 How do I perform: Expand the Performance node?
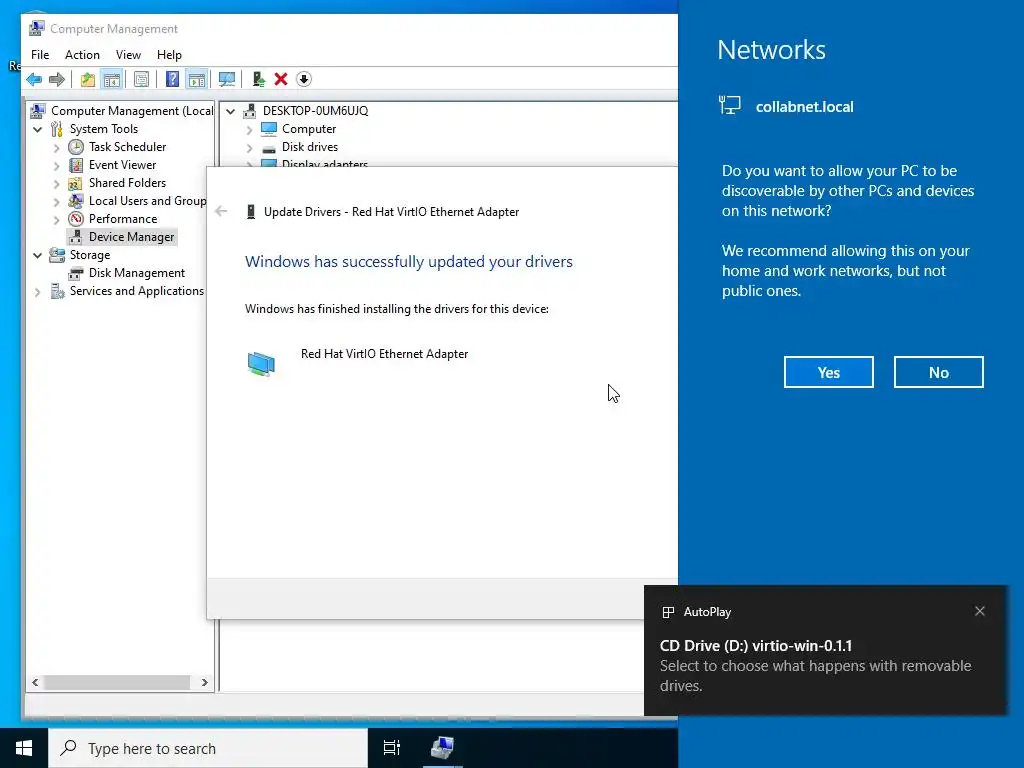coord(57,219)
